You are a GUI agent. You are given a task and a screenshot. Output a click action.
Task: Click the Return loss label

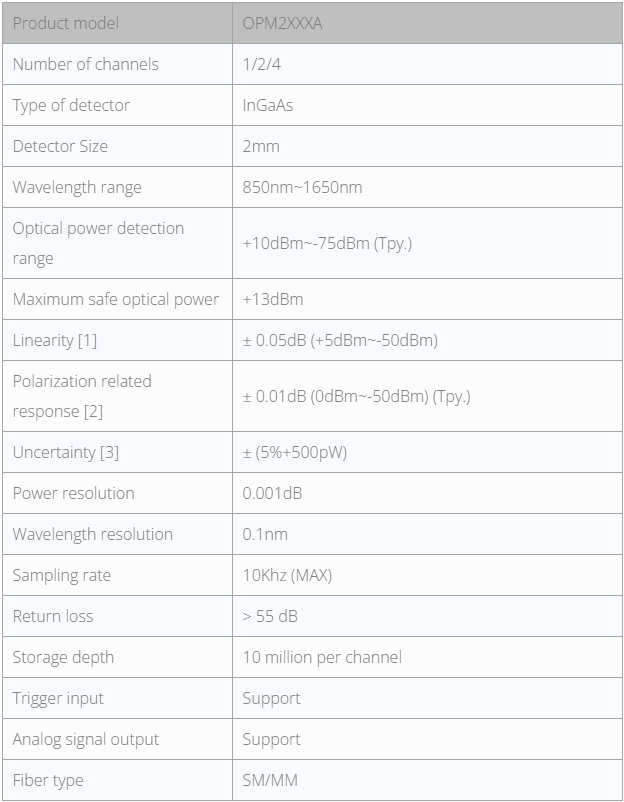pyautogui.click(x=53, y=616)
